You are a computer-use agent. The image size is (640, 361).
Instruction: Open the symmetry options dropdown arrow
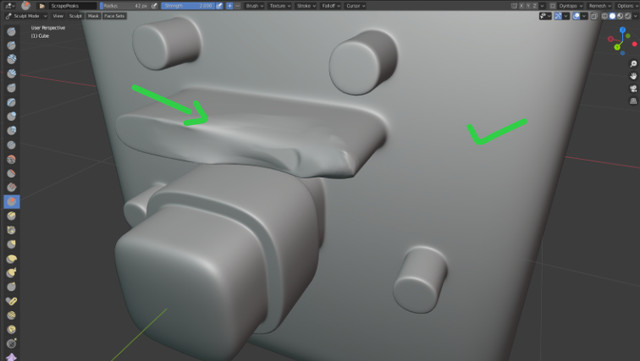542,6
